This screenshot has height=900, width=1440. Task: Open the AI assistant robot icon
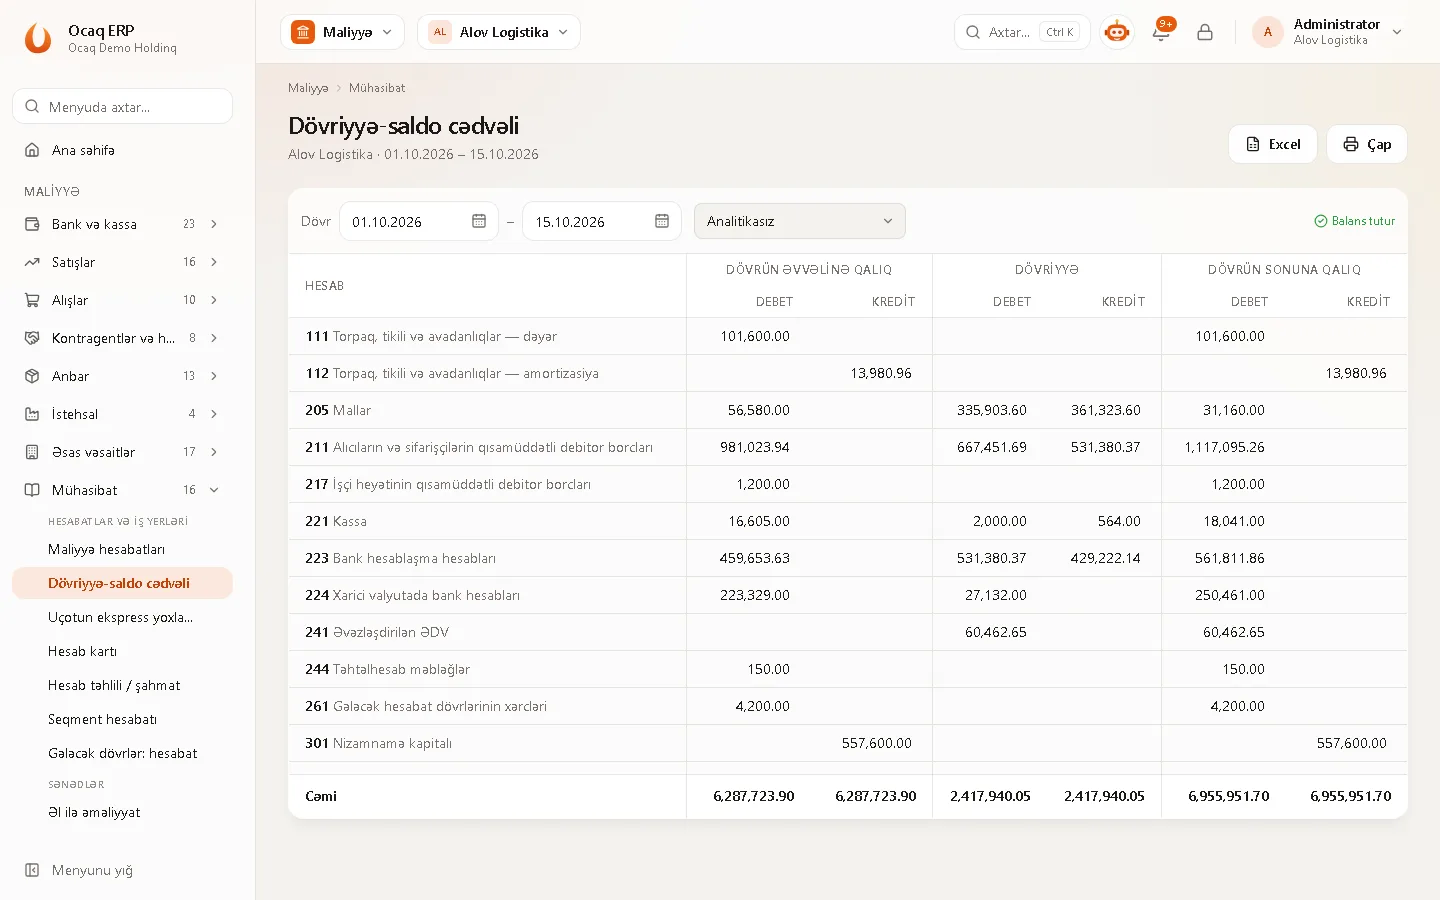click(x=1117, y=32)
